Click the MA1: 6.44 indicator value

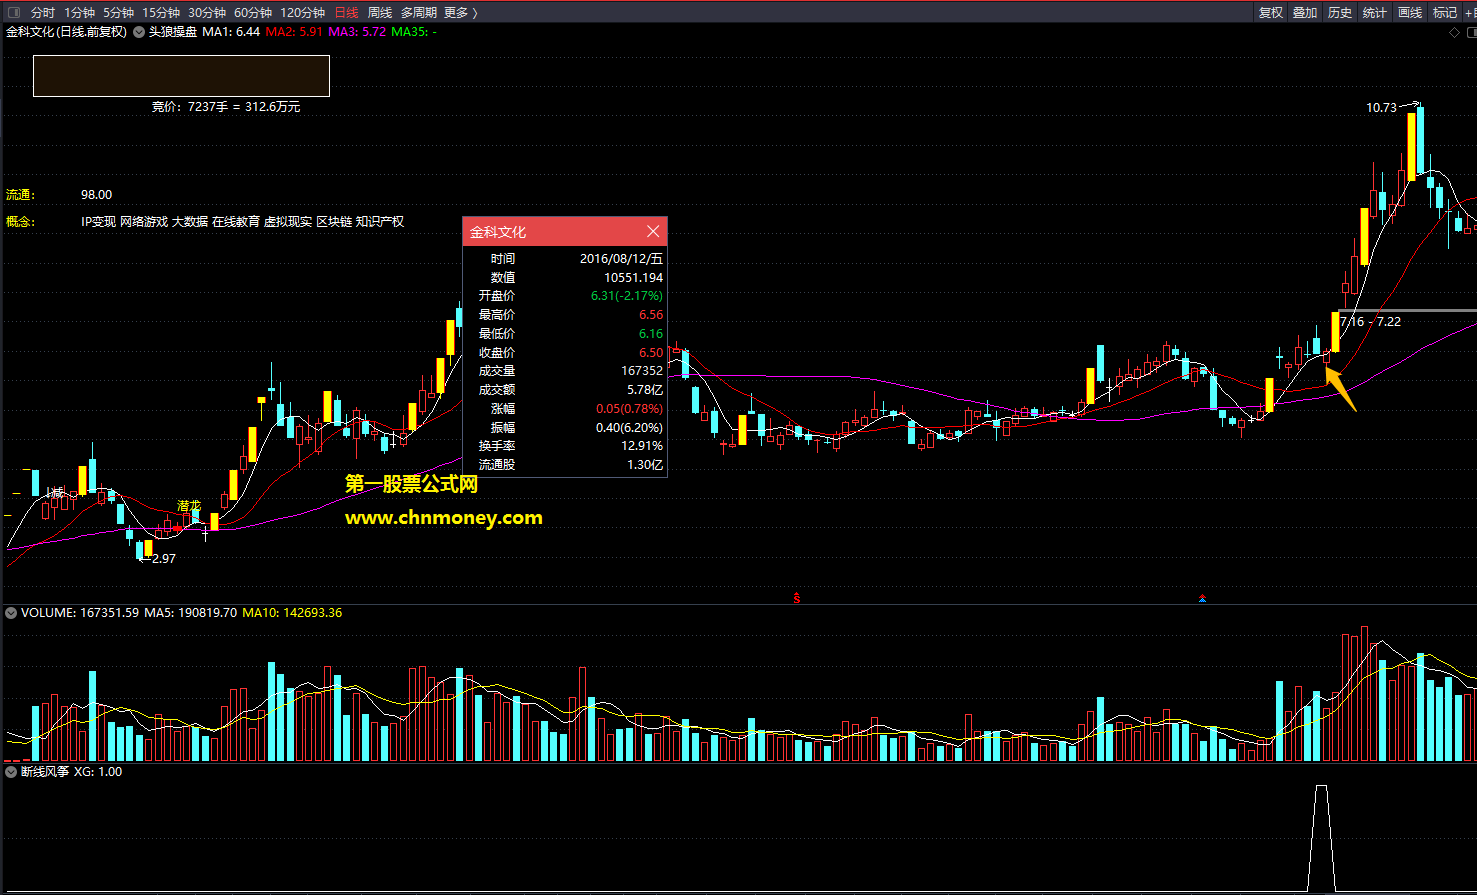[231, 32]
